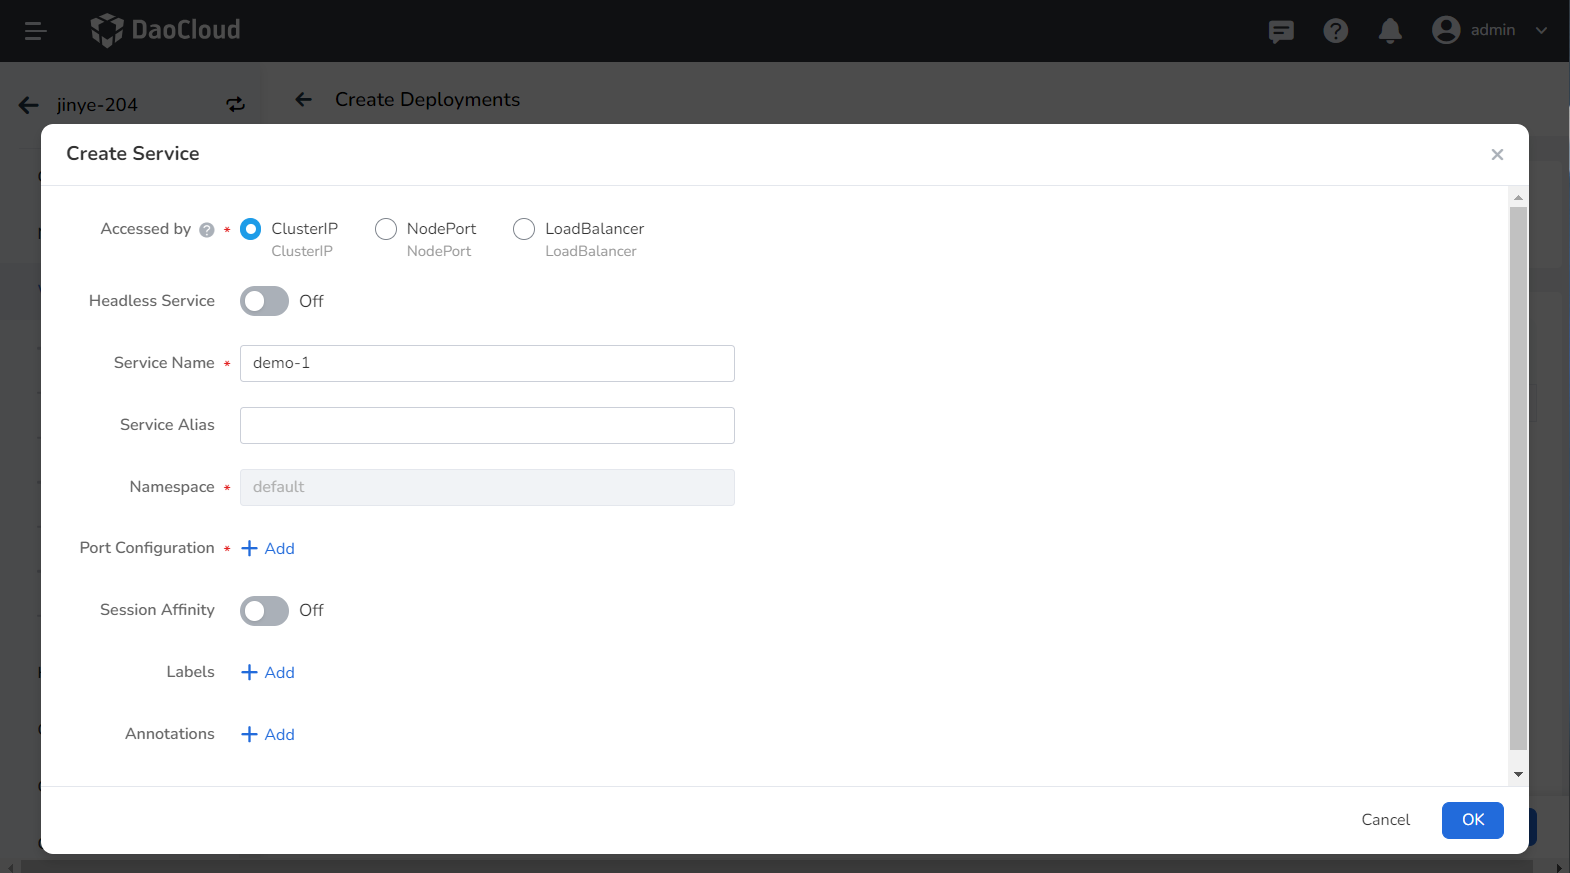Select the LoadBalancer access type
Screen dimensions: 1570x873
(524, 229)
